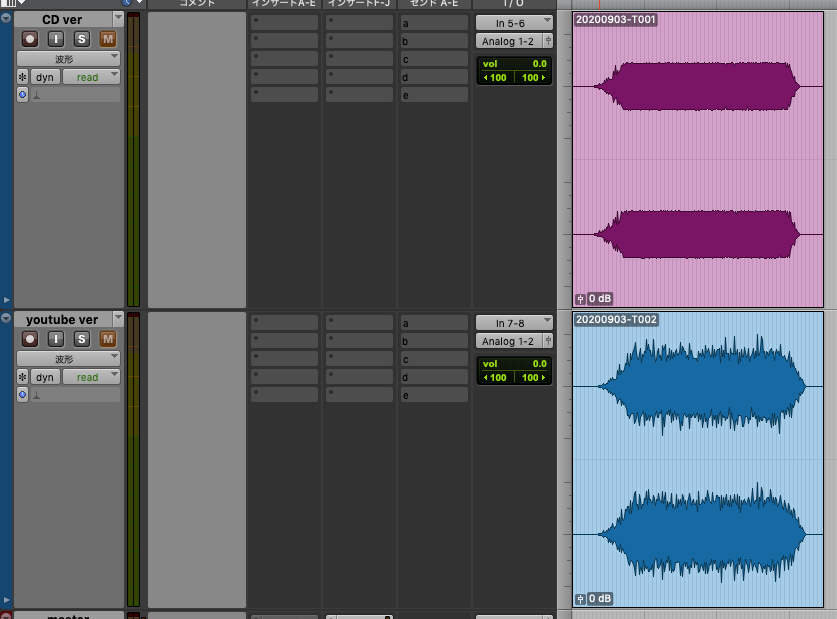Open track view selector on youtube ver
Viewport: 837px width, 619px height.
(68, 359)
